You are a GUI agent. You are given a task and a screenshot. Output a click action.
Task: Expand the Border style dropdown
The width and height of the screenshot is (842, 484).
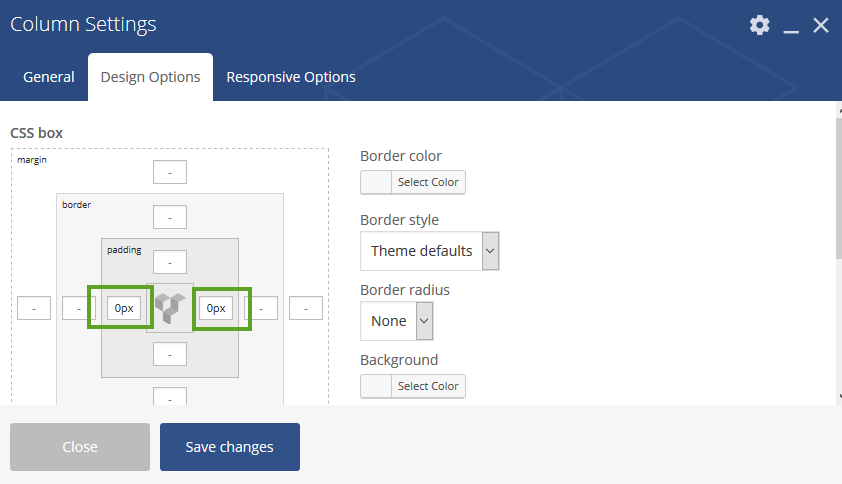(x=429, y=251)
